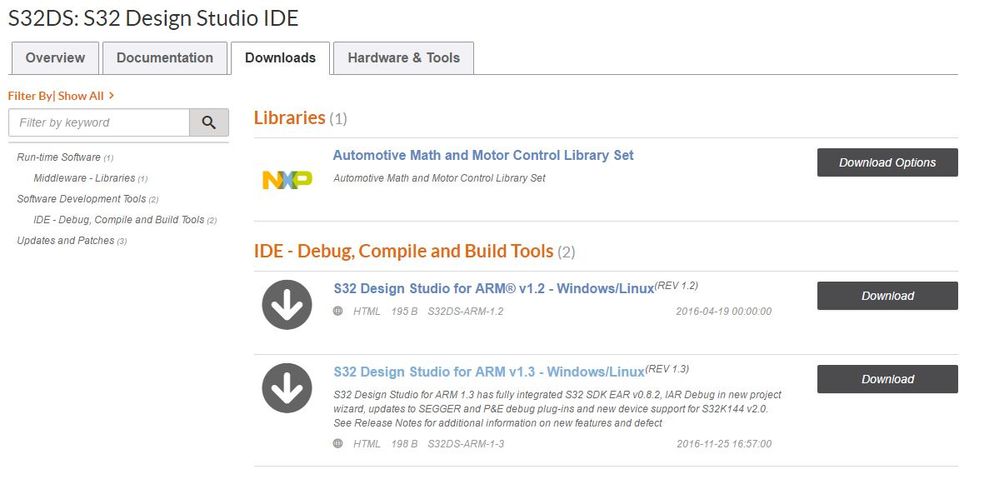The image size is (999, 479).
Task: Switch to the Documentation tab
Action: tap(165, 58)
